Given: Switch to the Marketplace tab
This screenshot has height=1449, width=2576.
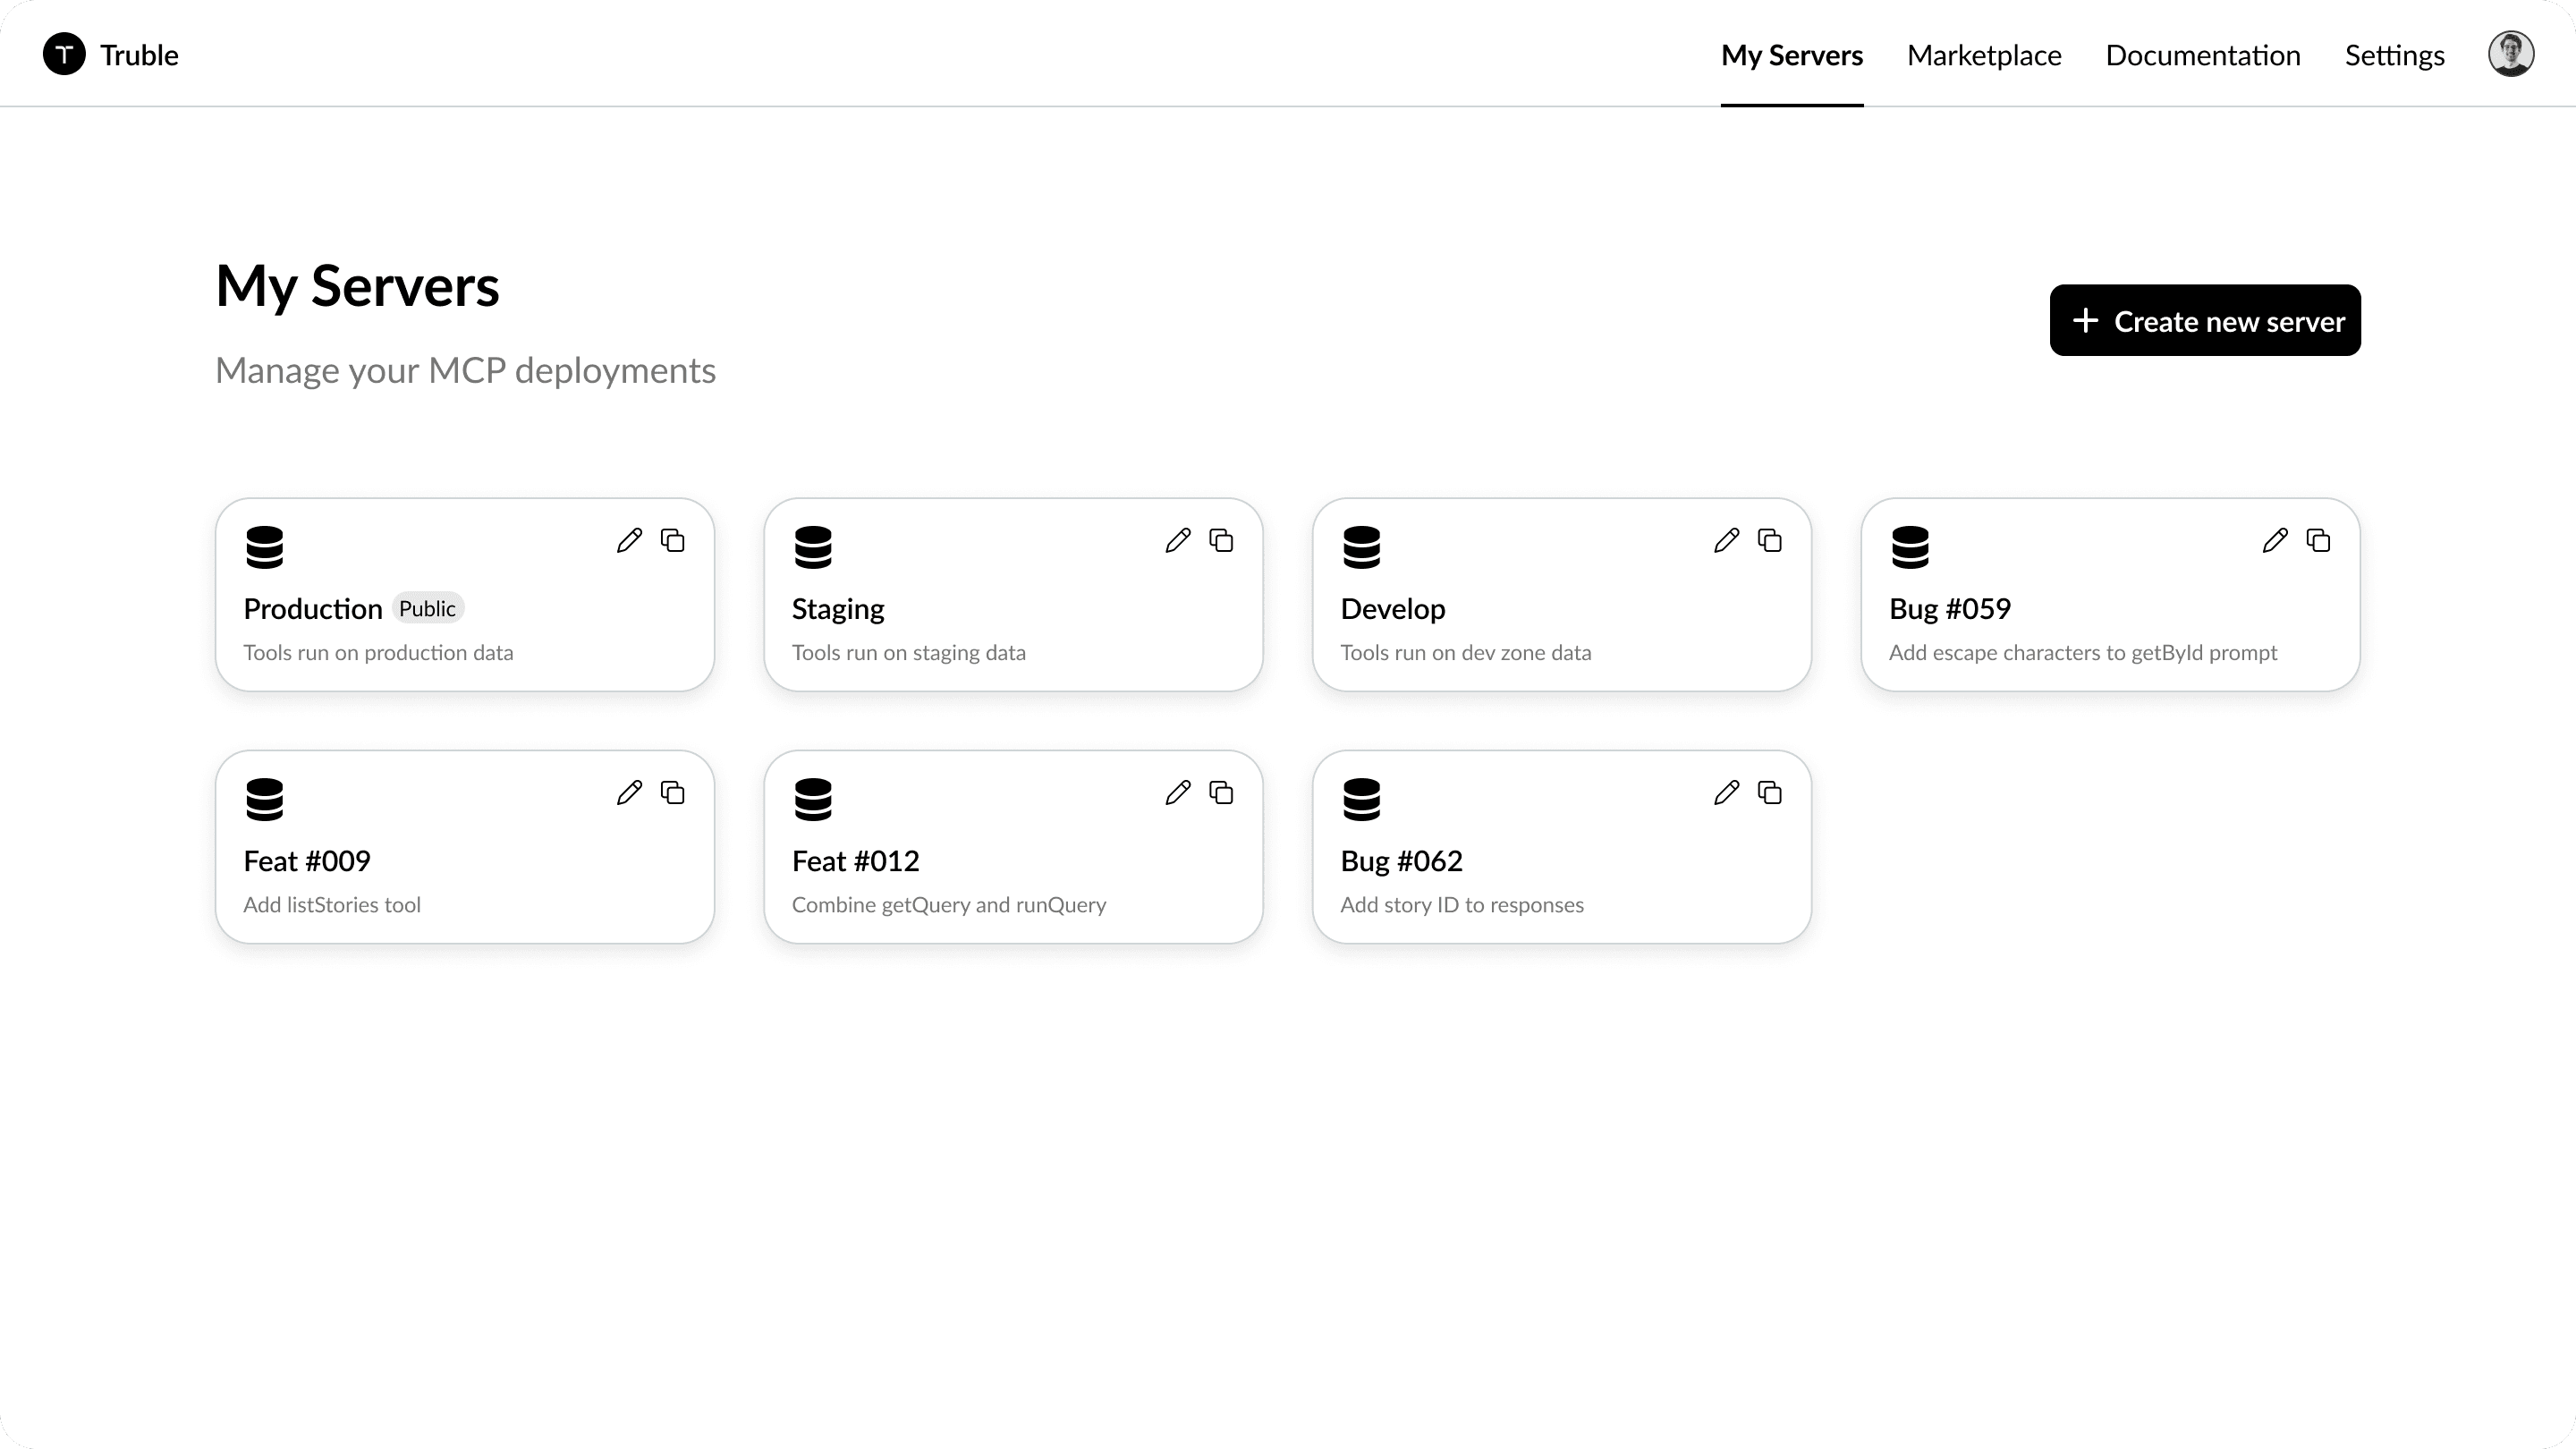Looking at the screenshot, I should (x=1983, y=55).
